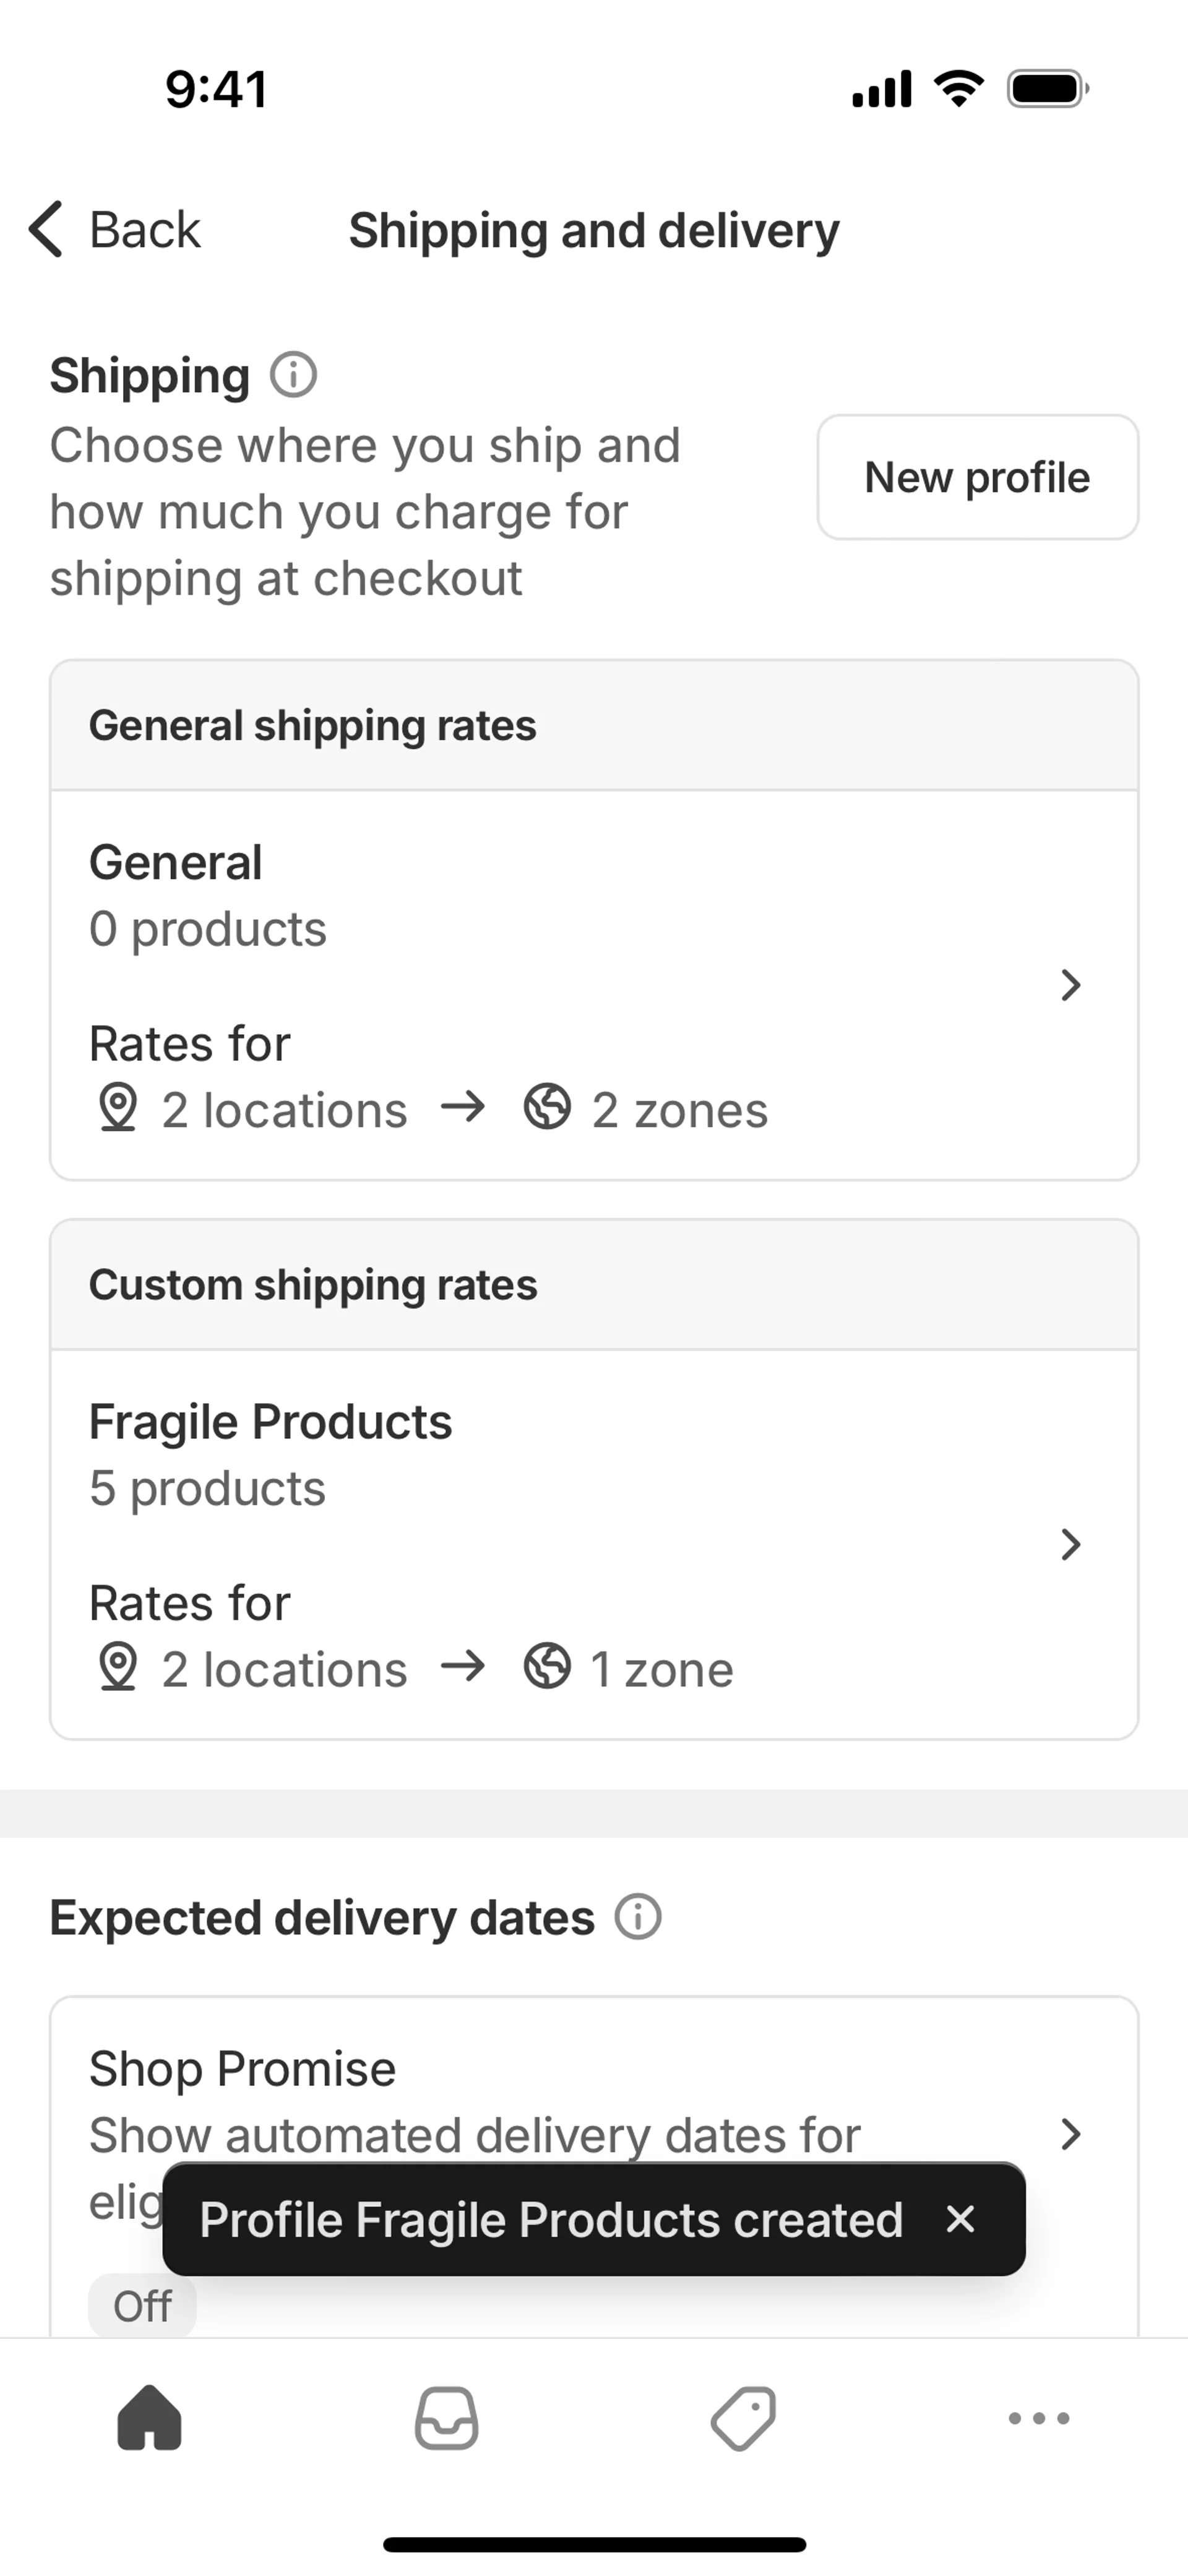This screenshot has width=1188, height=2576.
Task: Tap the globe zones icon in Fragile Products
Action: (547, 1667)
